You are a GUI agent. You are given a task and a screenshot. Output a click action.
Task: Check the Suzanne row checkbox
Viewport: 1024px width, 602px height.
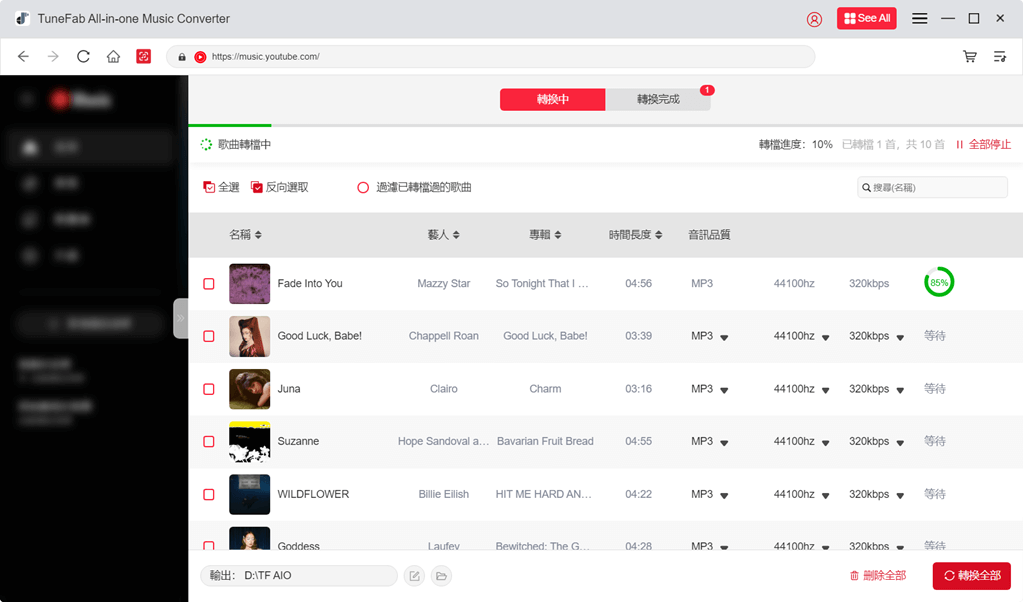(209, 442)
